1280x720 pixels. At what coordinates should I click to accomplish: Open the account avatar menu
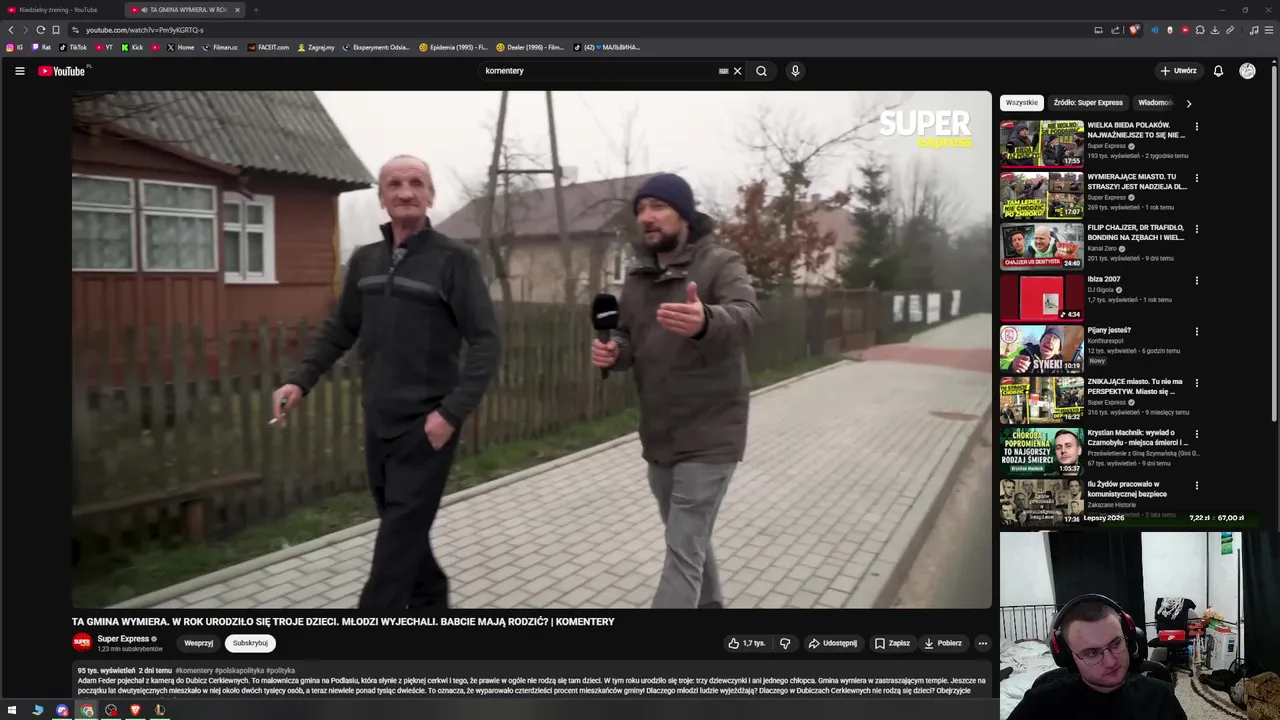[1247, 71]
